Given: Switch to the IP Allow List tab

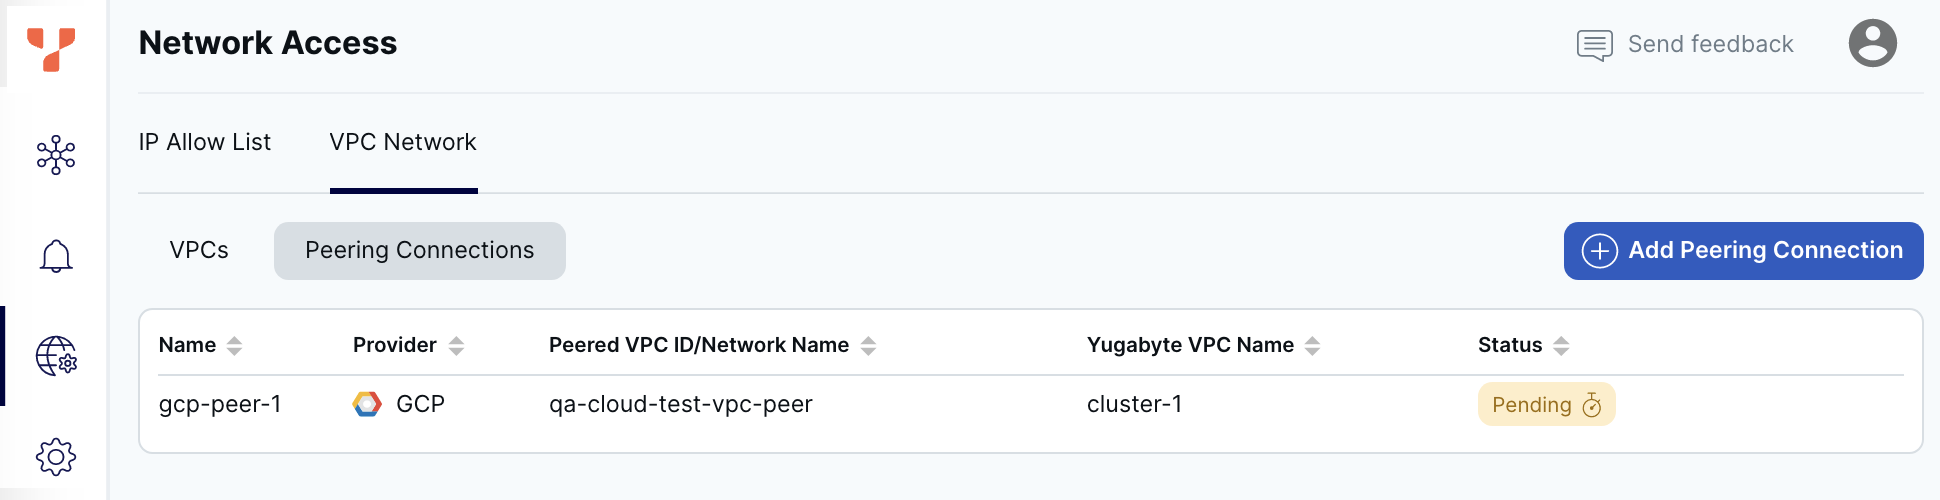Looking at the screenshot, I should (x=204, y=142).
